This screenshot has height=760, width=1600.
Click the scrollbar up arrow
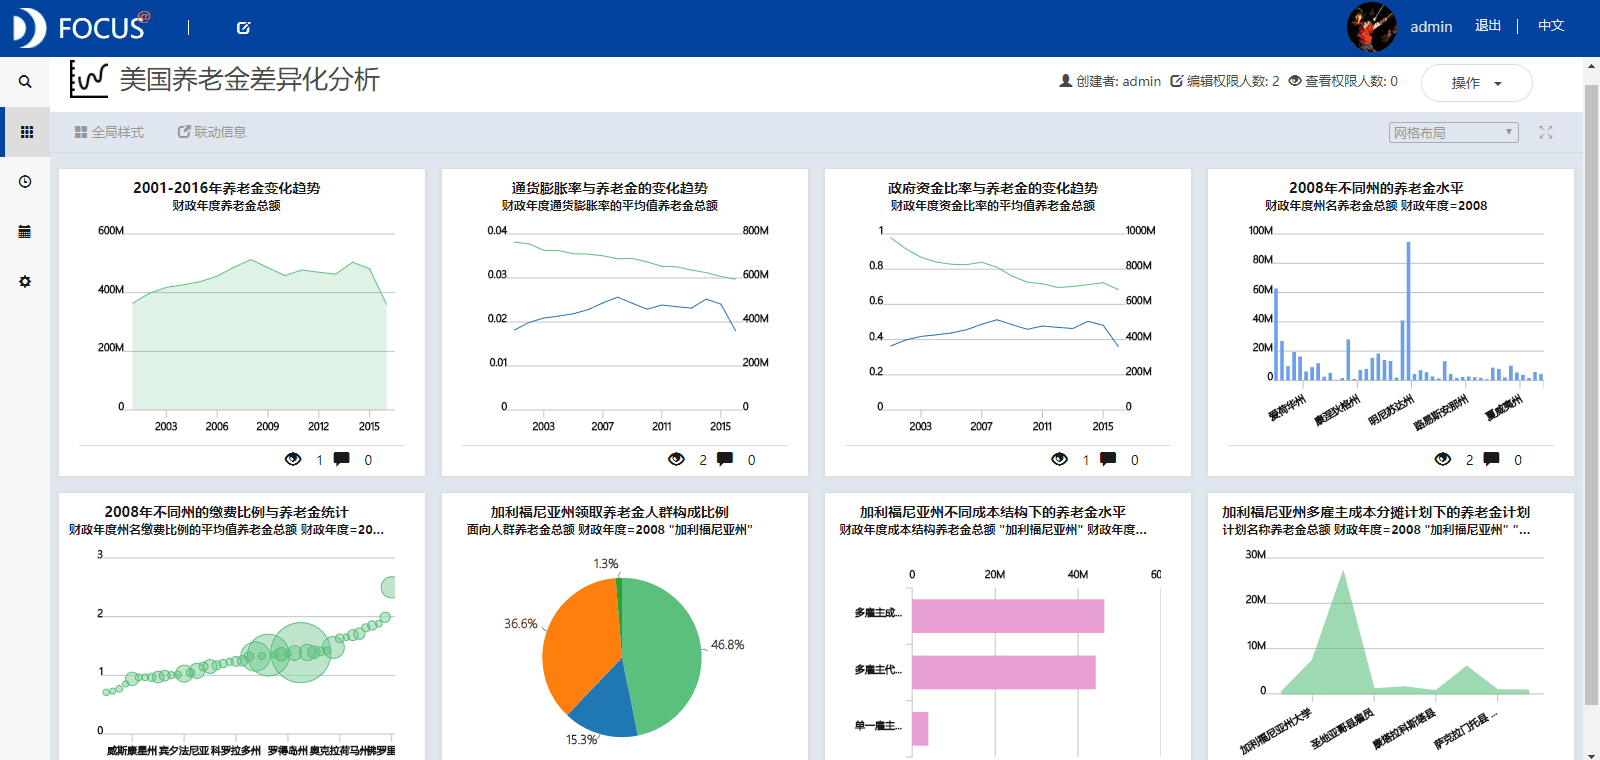[1591, 68]
